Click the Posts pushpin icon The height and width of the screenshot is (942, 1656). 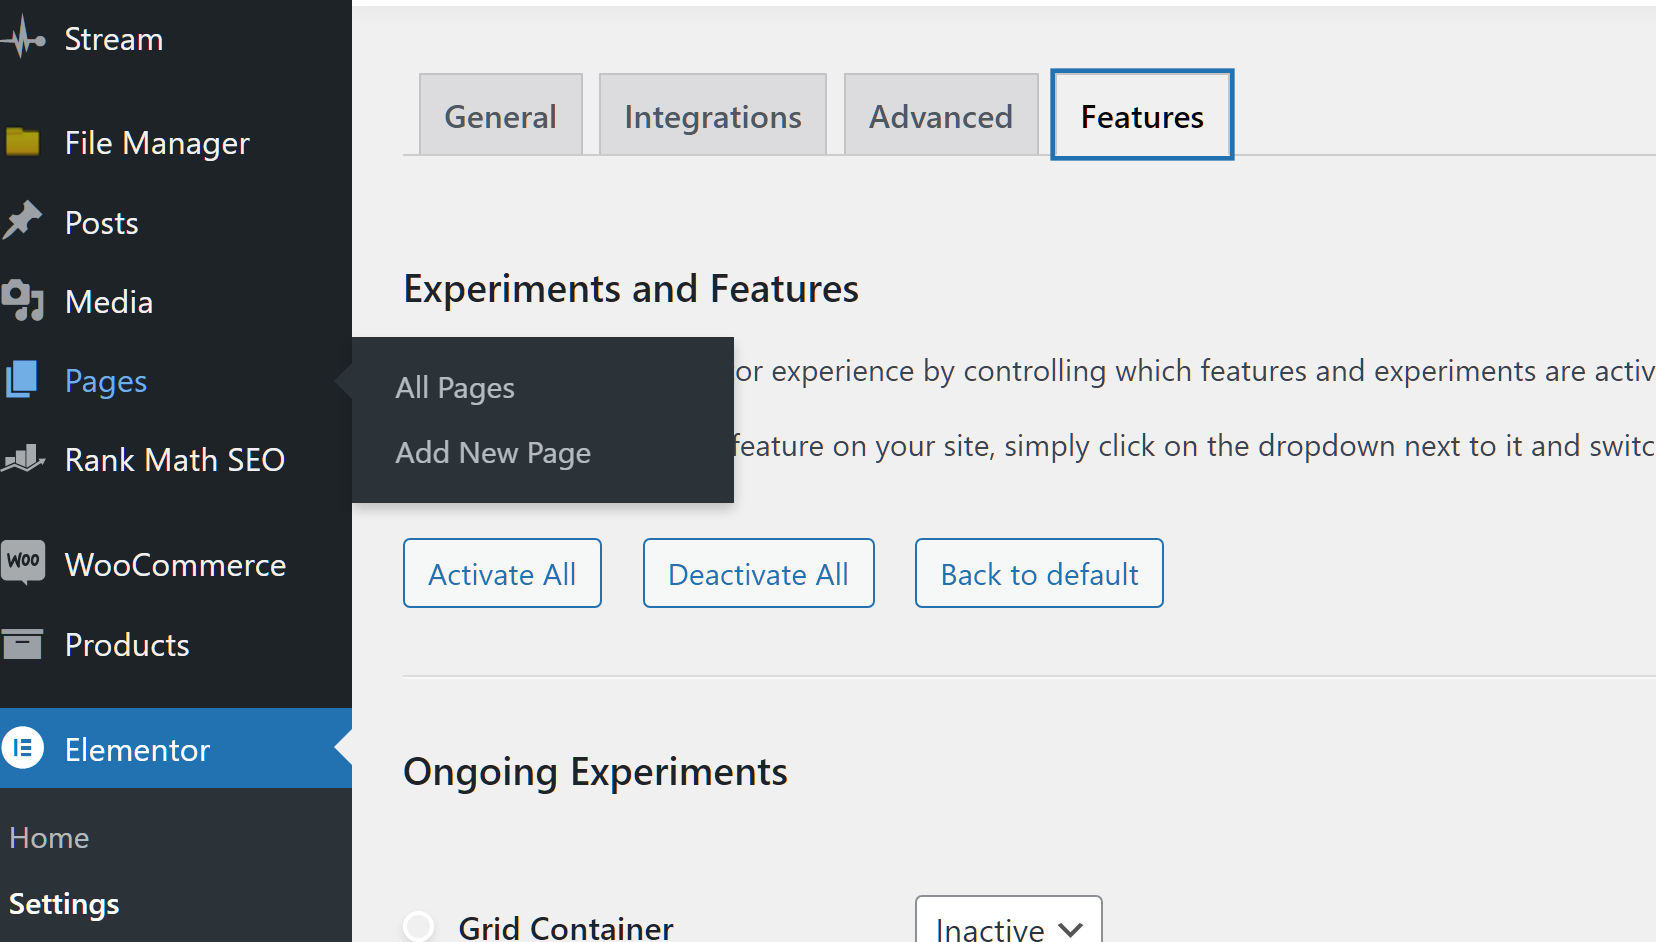pos(23,221)
